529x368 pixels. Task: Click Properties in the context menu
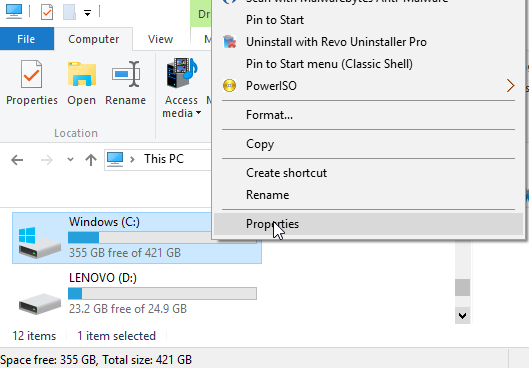click(368, 224)
